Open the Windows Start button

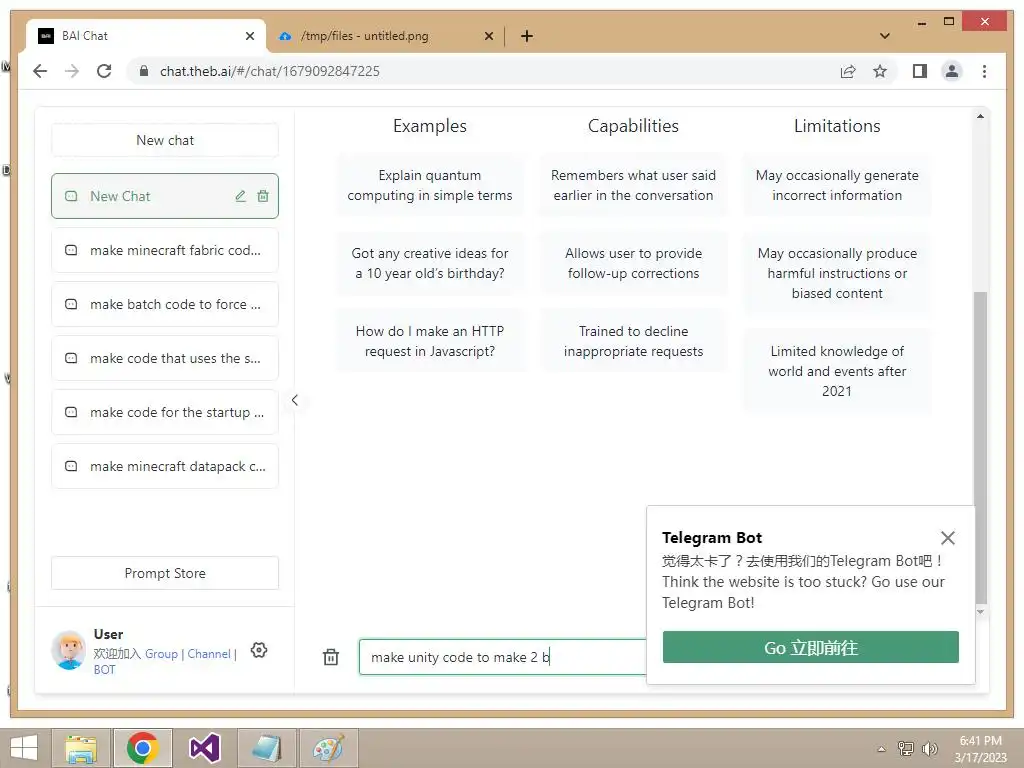(x=24, y=748)
